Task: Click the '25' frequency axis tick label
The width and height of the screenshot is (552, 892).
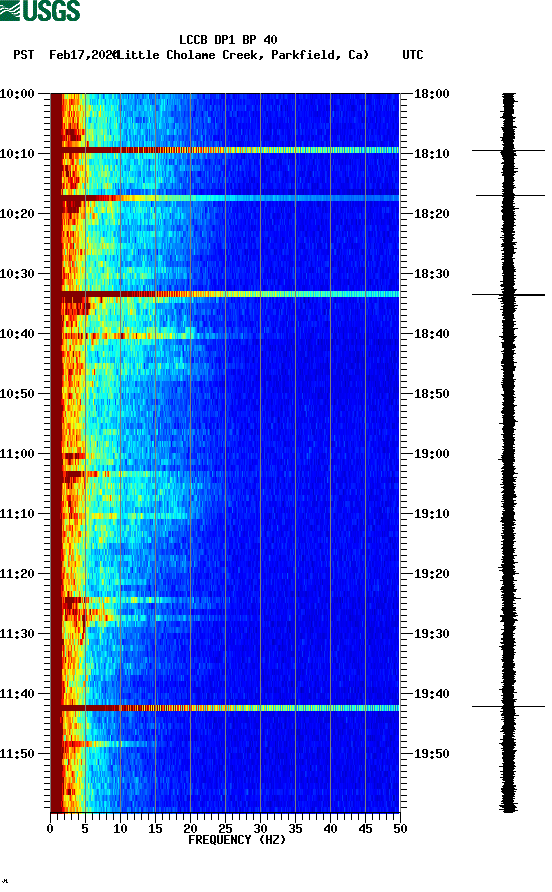Action: click(225, 829)
